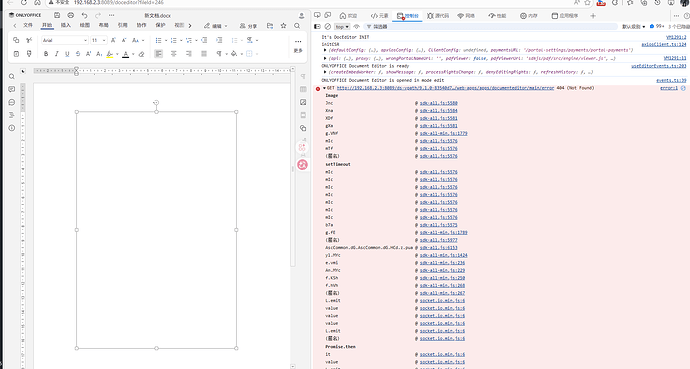The height and width of the screenshot is (369, 690).
Task: Open the user profile icon in editor
Action: click(301, 15)
